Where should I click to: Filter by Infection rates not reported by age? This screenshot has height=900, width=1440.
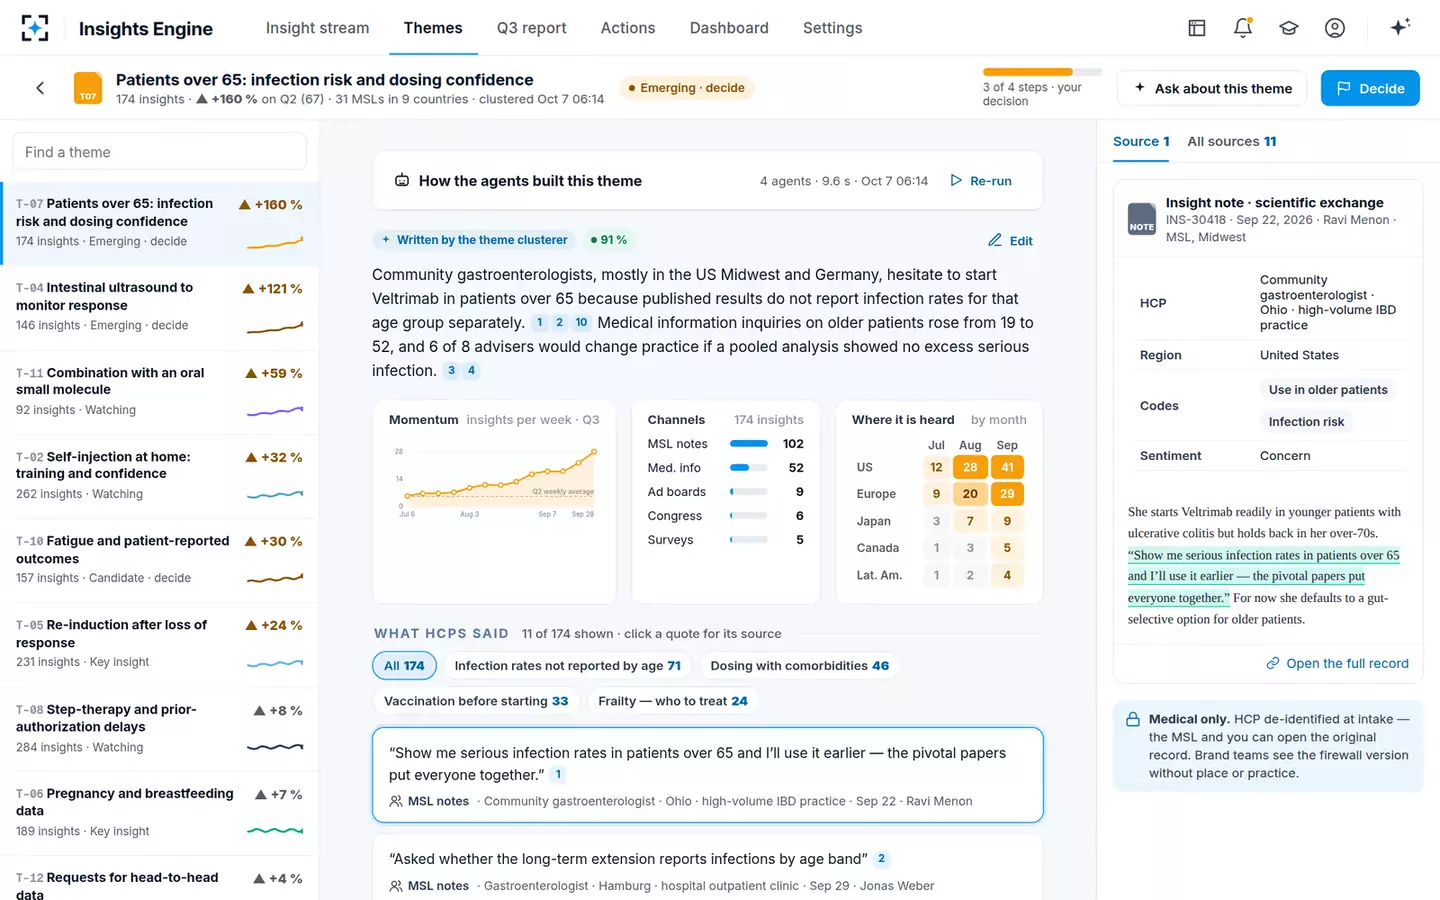(567, 666)
